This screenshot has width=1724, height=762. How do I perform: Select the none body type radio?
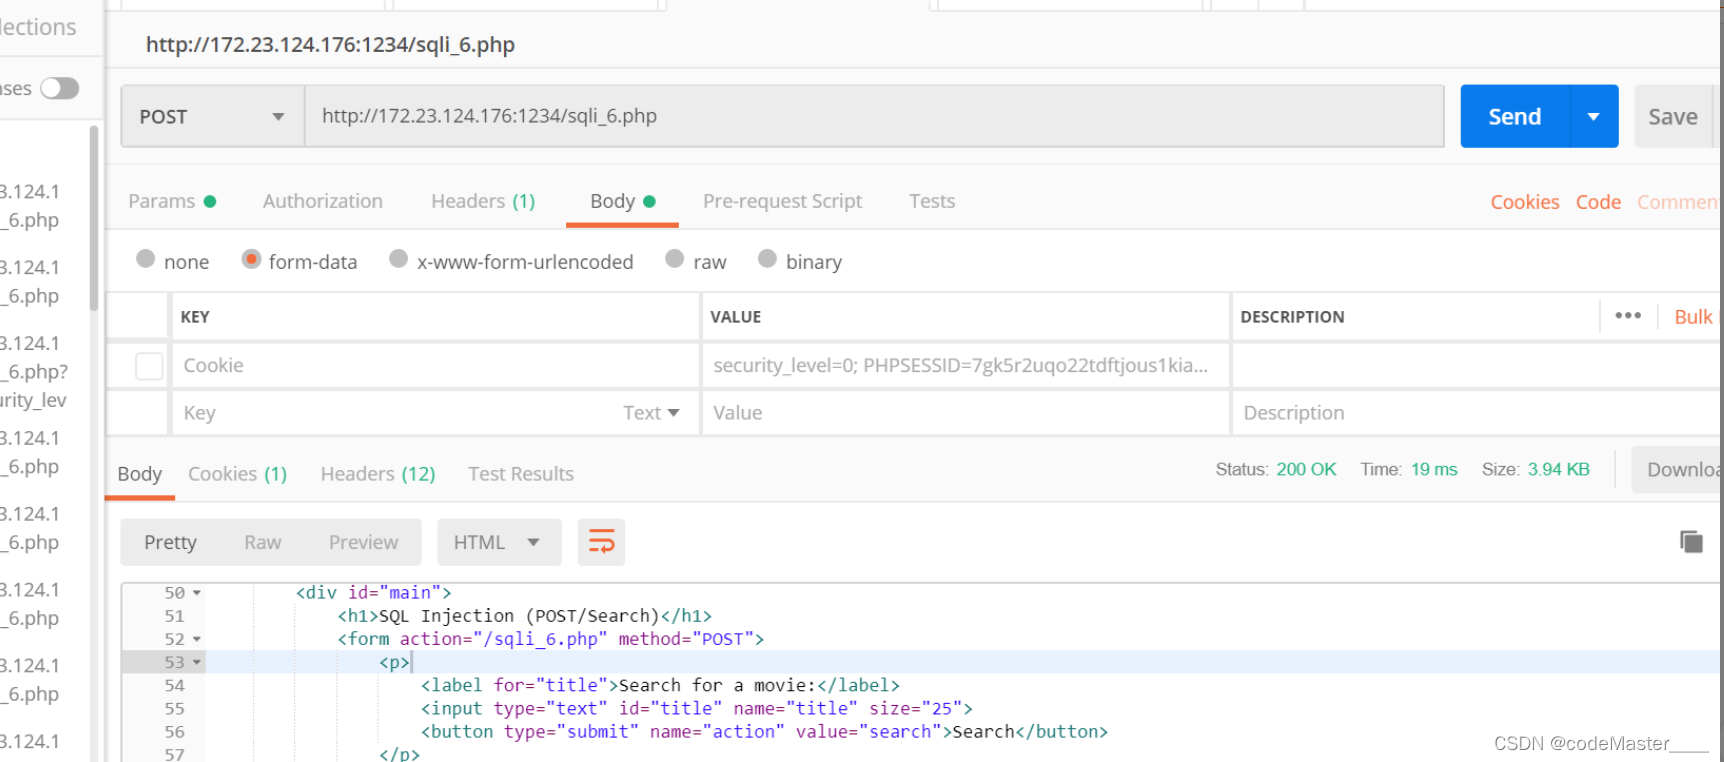[x=146, y=259]
